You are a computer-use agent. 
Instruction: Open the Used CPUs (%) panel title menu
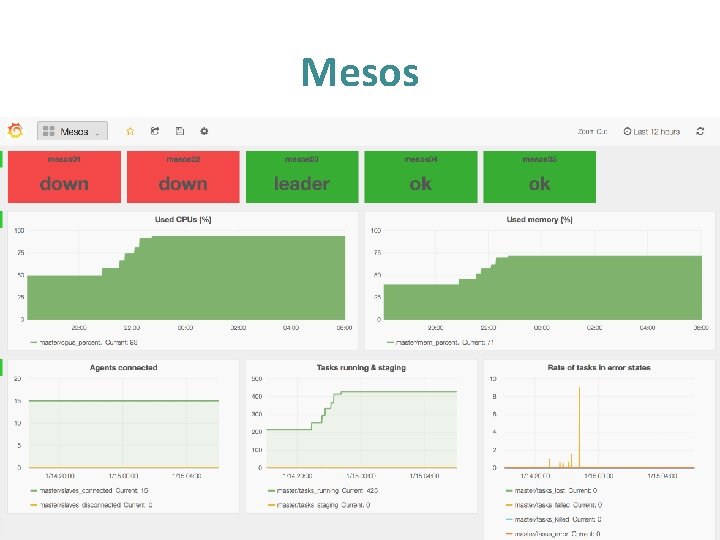click(x=183, y=219)
